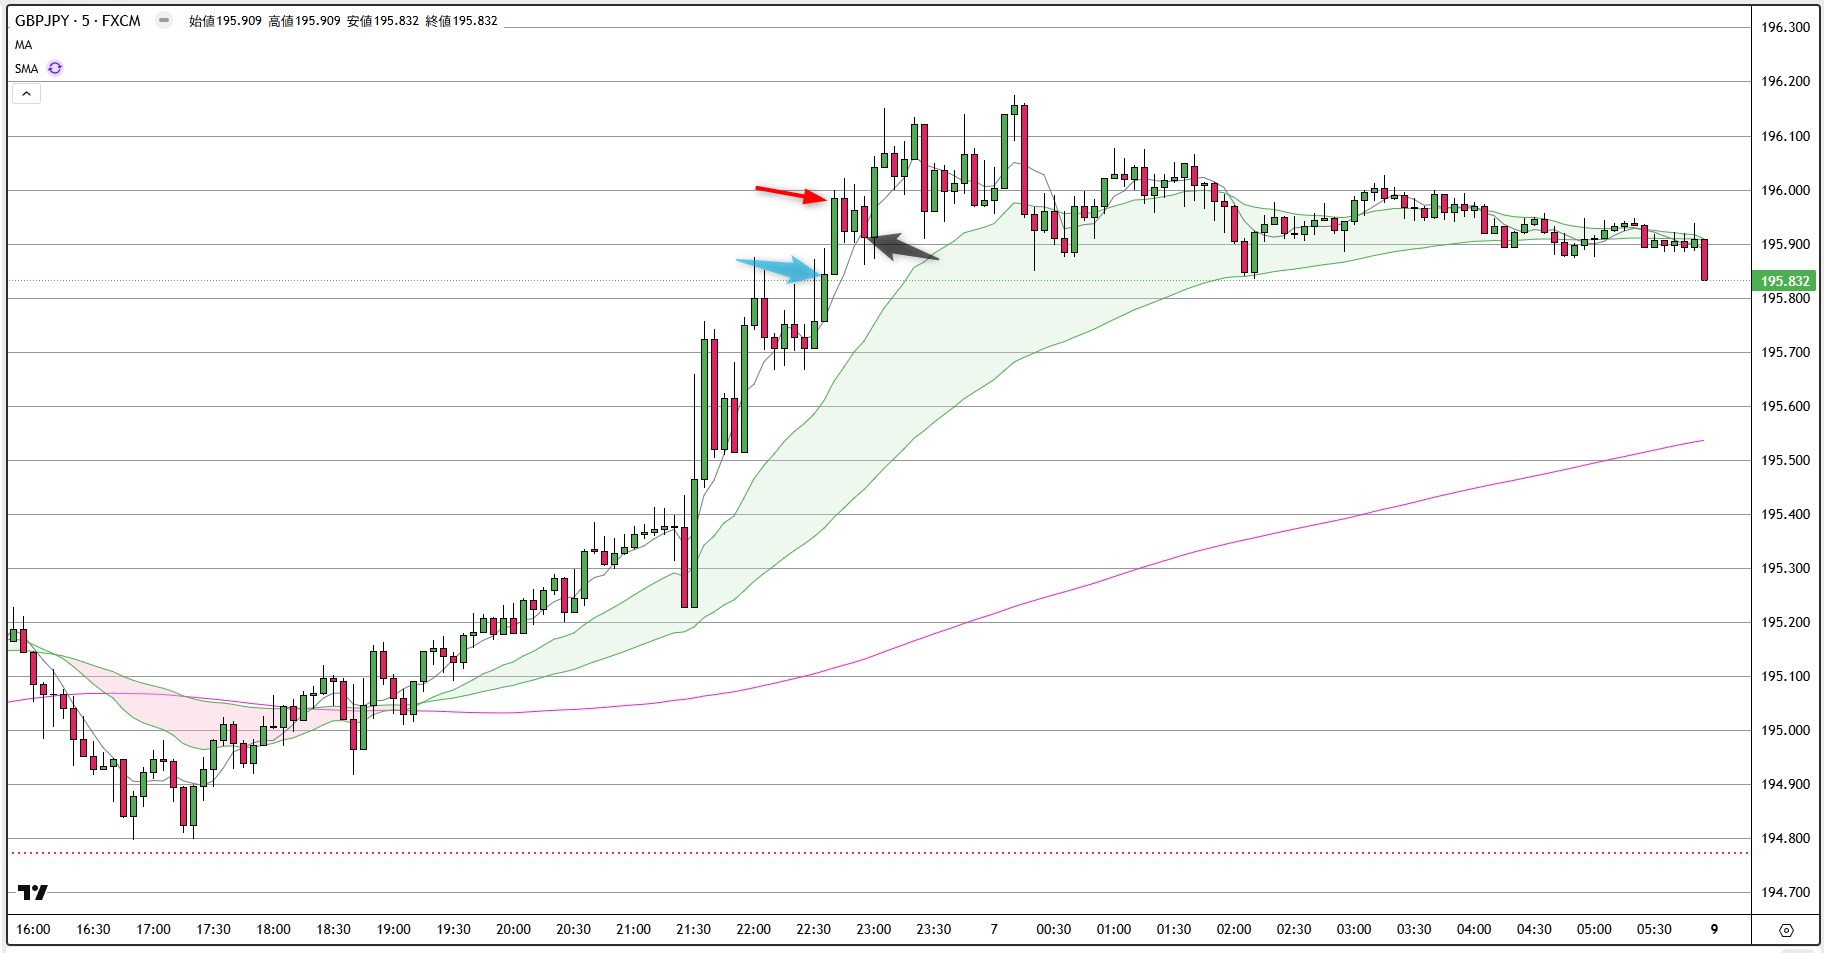
Task: Click the 196.200 price axis label
Action: pos(1785,82)
